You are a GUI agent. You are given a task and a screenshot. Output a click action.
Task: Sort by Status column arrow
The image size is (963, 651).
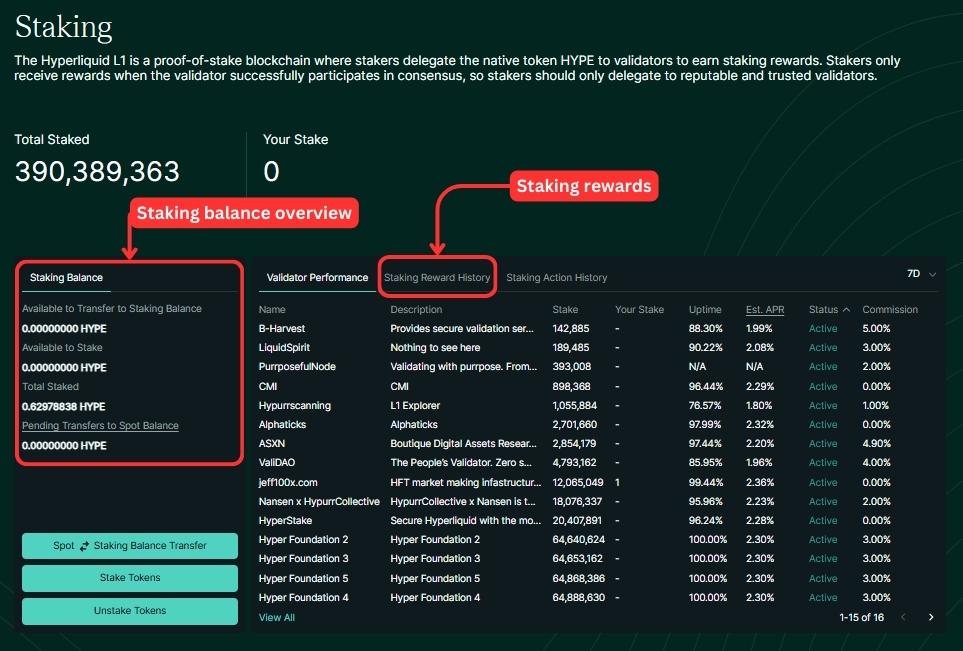[846, 310]
